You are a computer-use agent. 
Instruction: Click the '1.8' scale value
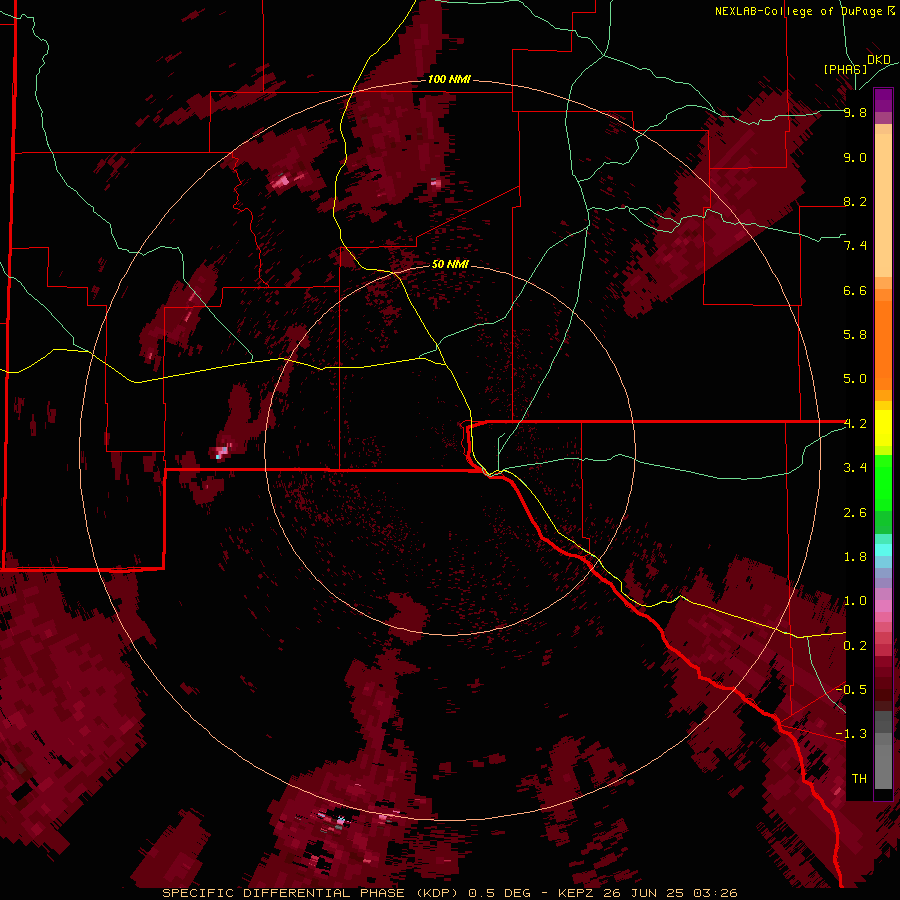[x=855, y=557]
